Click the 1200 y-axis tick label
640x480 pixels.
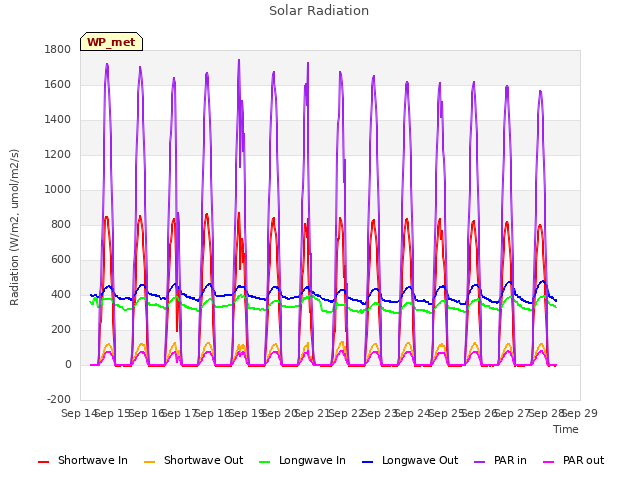pyautogui.click(x=58, y=155)
